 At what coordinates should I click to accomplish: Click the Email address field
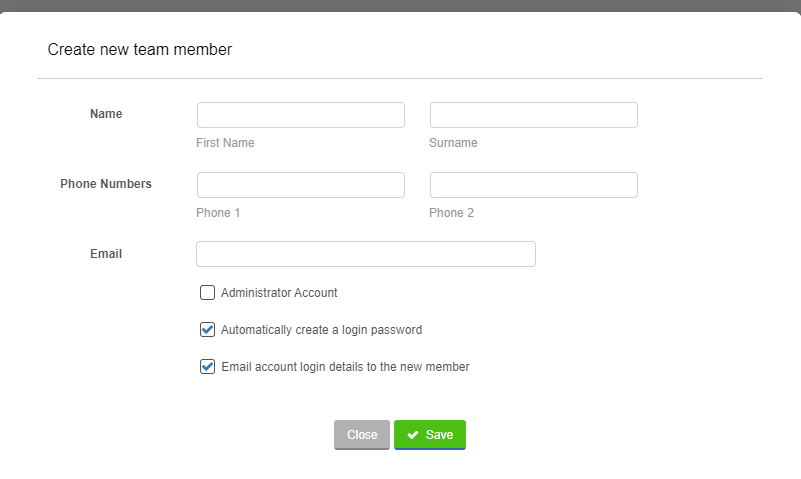(x=366, y=254)
